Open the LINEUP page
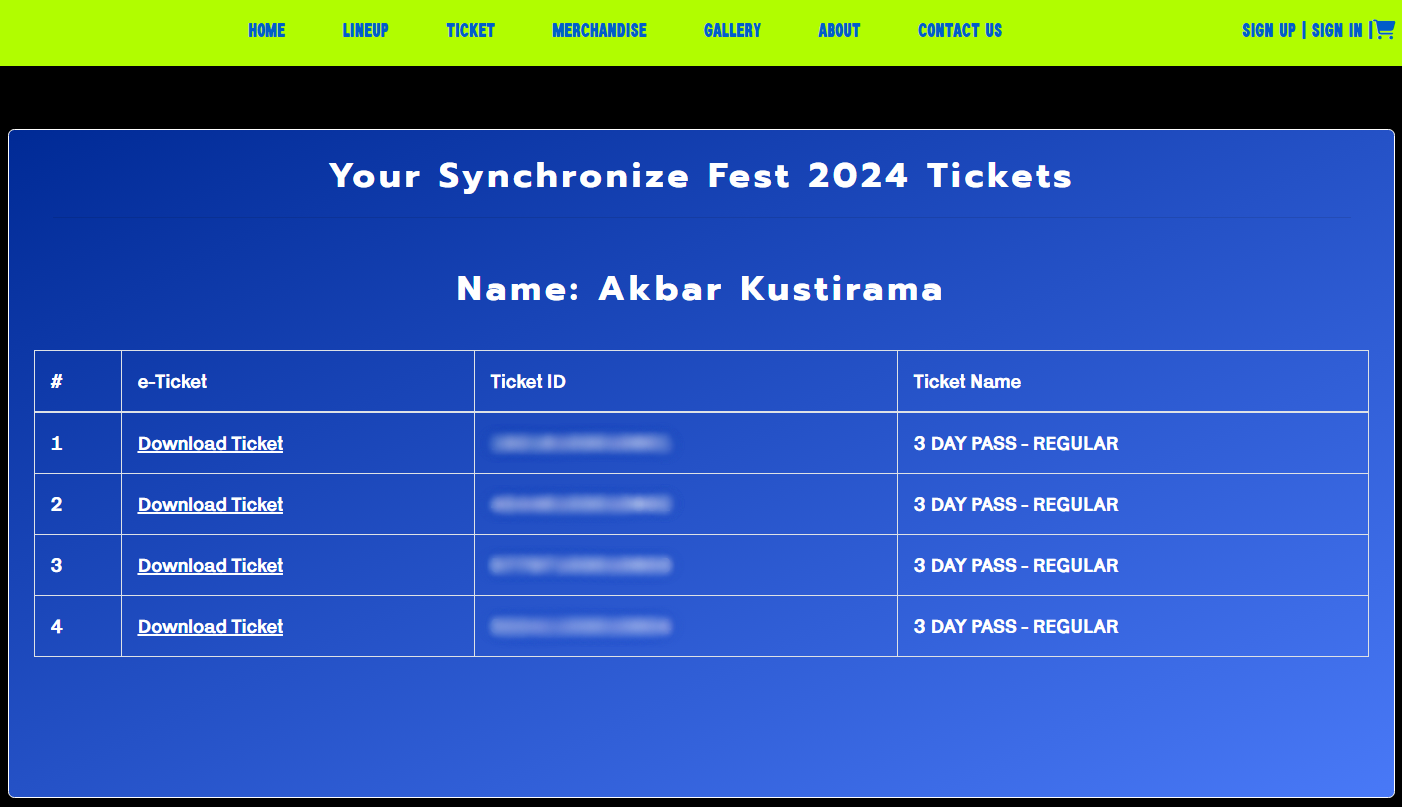The width and height of the screenshot is (1402, 807). click(365, 30)
